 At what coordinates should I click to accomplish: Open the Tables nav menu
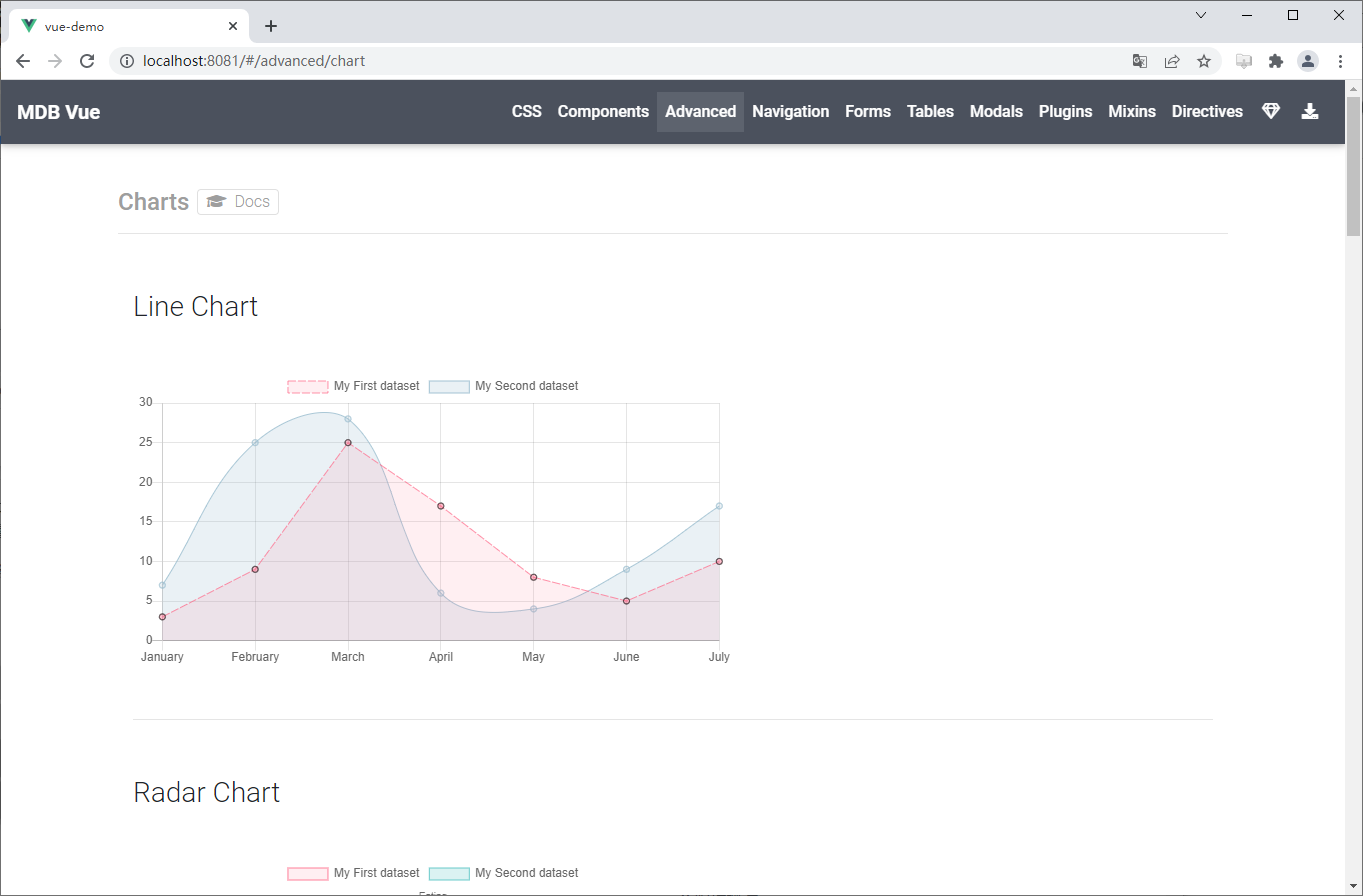point(930,112)
